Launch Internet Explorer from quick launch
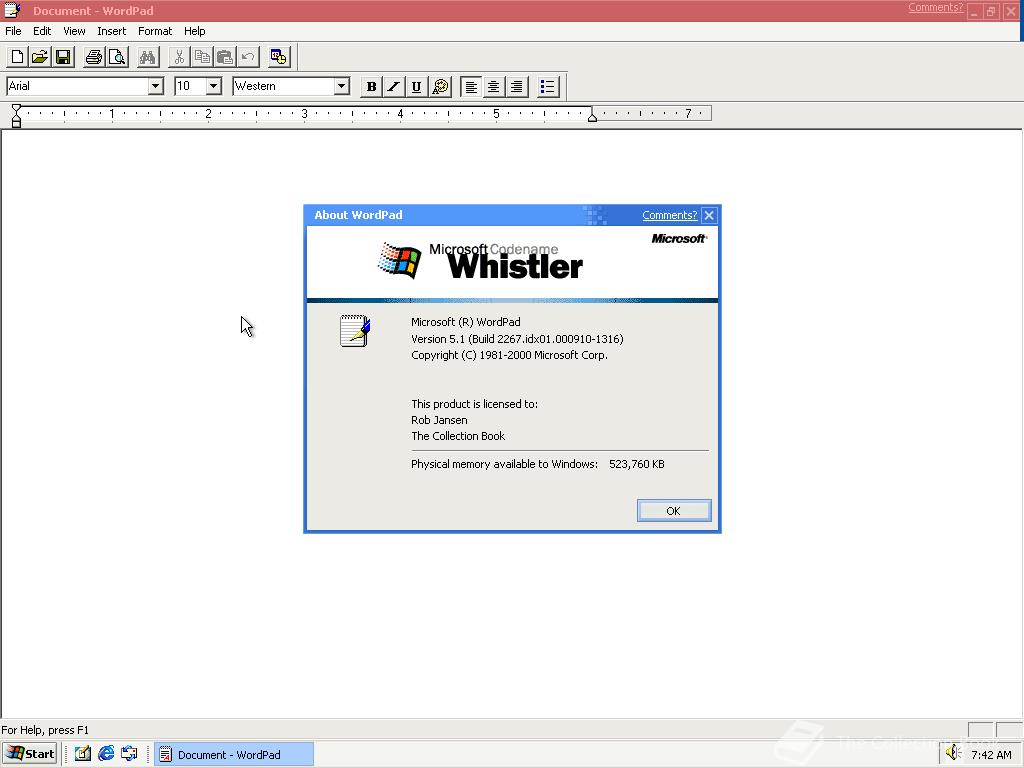 [106, 754]
